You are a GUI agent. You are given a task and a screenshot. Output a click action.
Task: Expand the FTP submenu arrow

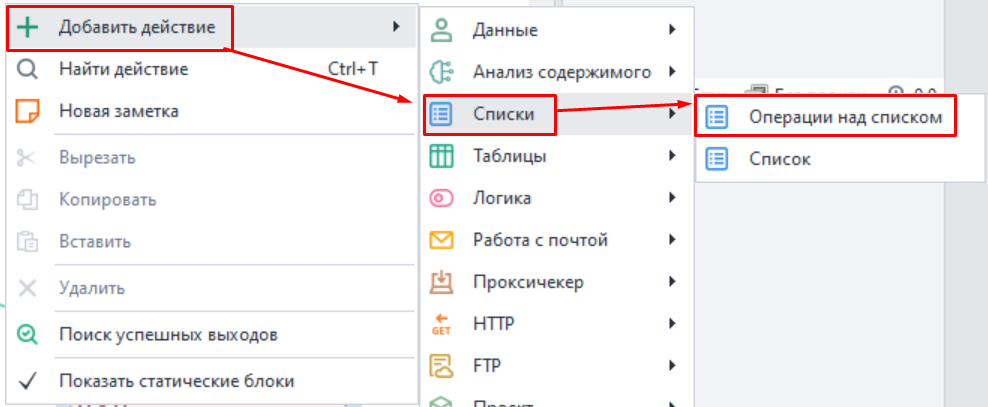(673, 365)
